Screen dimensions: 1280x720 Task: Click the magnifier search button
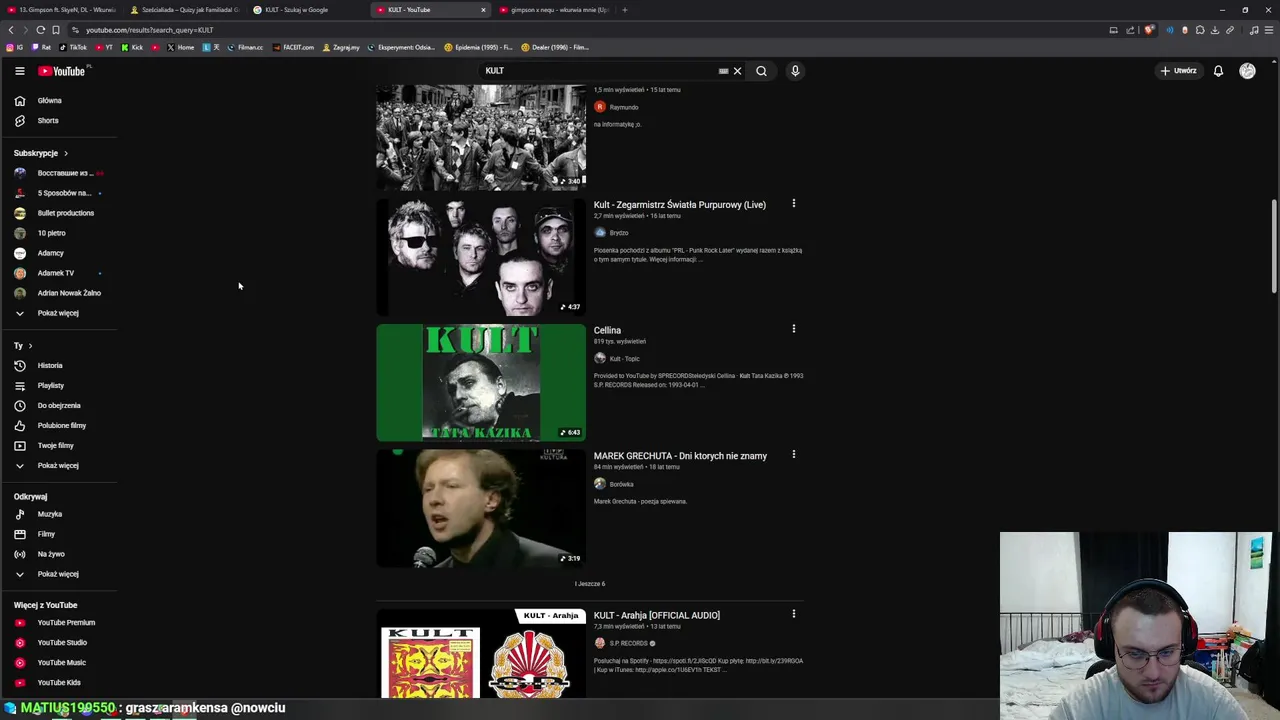(761, 71)
